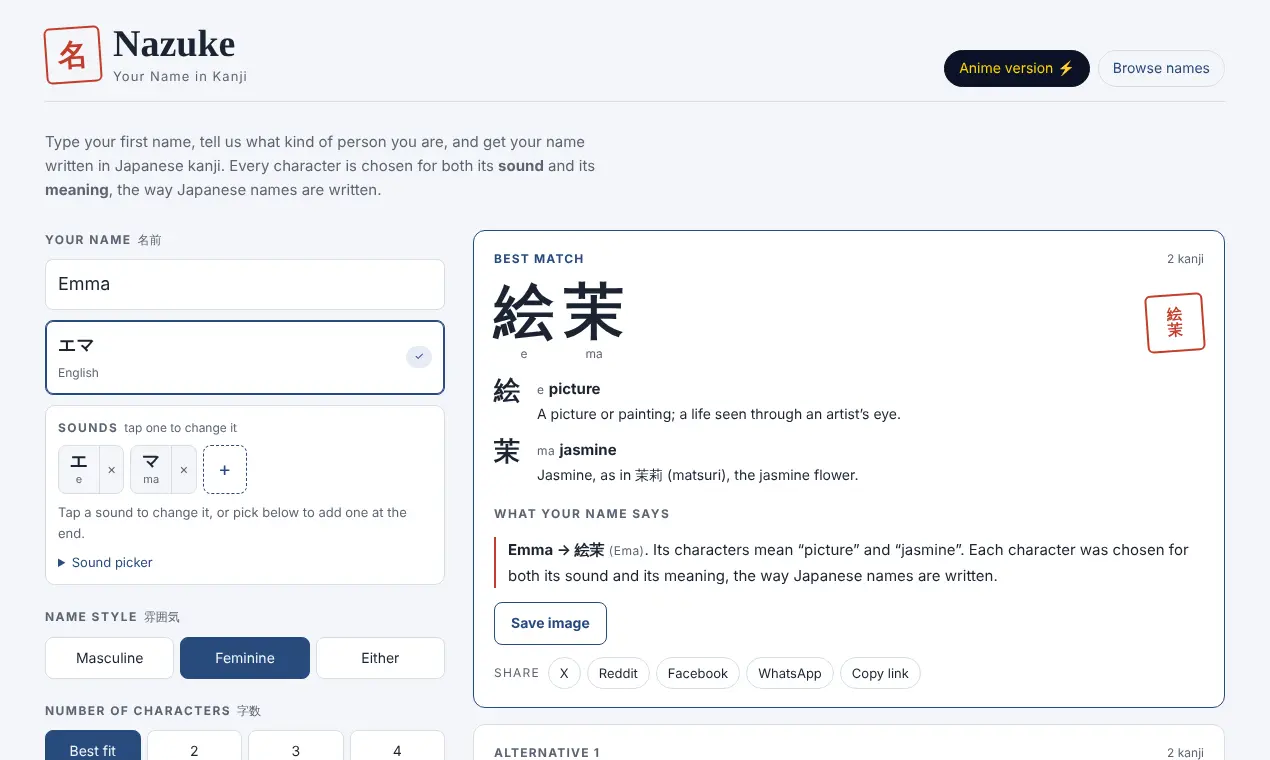Expand the Sound picker
The width and height of the screenshot is (1270, 760).
click(x=105, y=562)
